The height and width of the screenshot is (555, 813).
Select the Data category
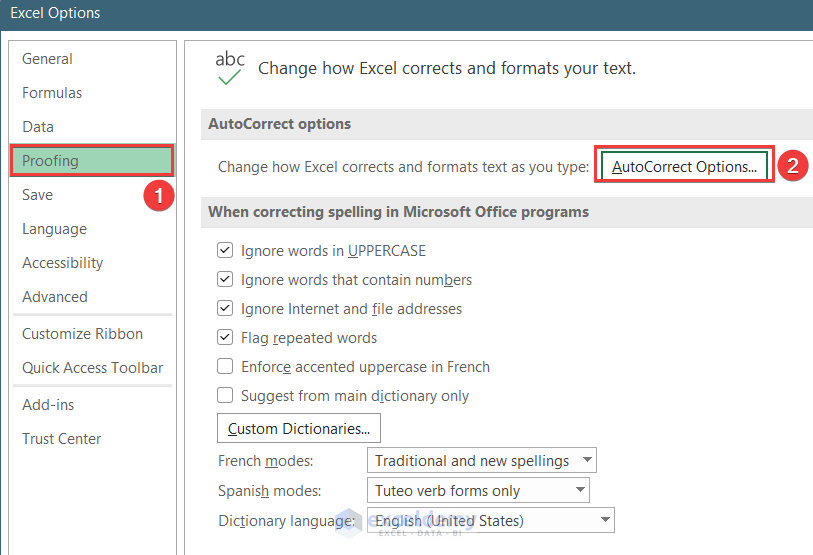coord(38,127)
